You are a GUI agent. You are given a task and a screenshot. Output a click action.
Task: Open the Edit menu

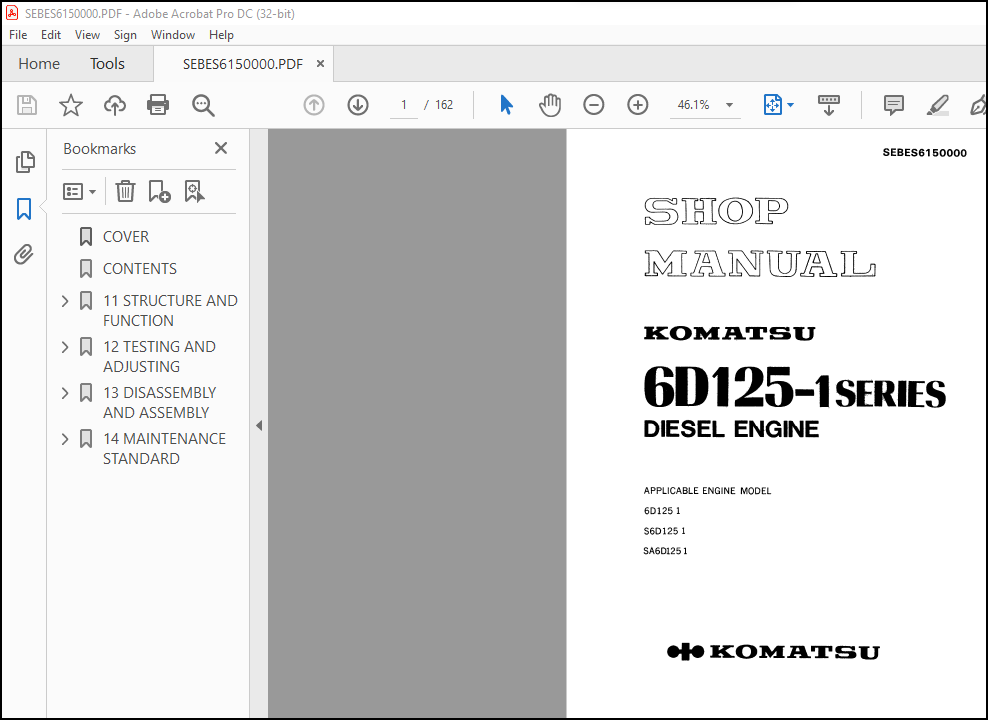coord(50,35)
